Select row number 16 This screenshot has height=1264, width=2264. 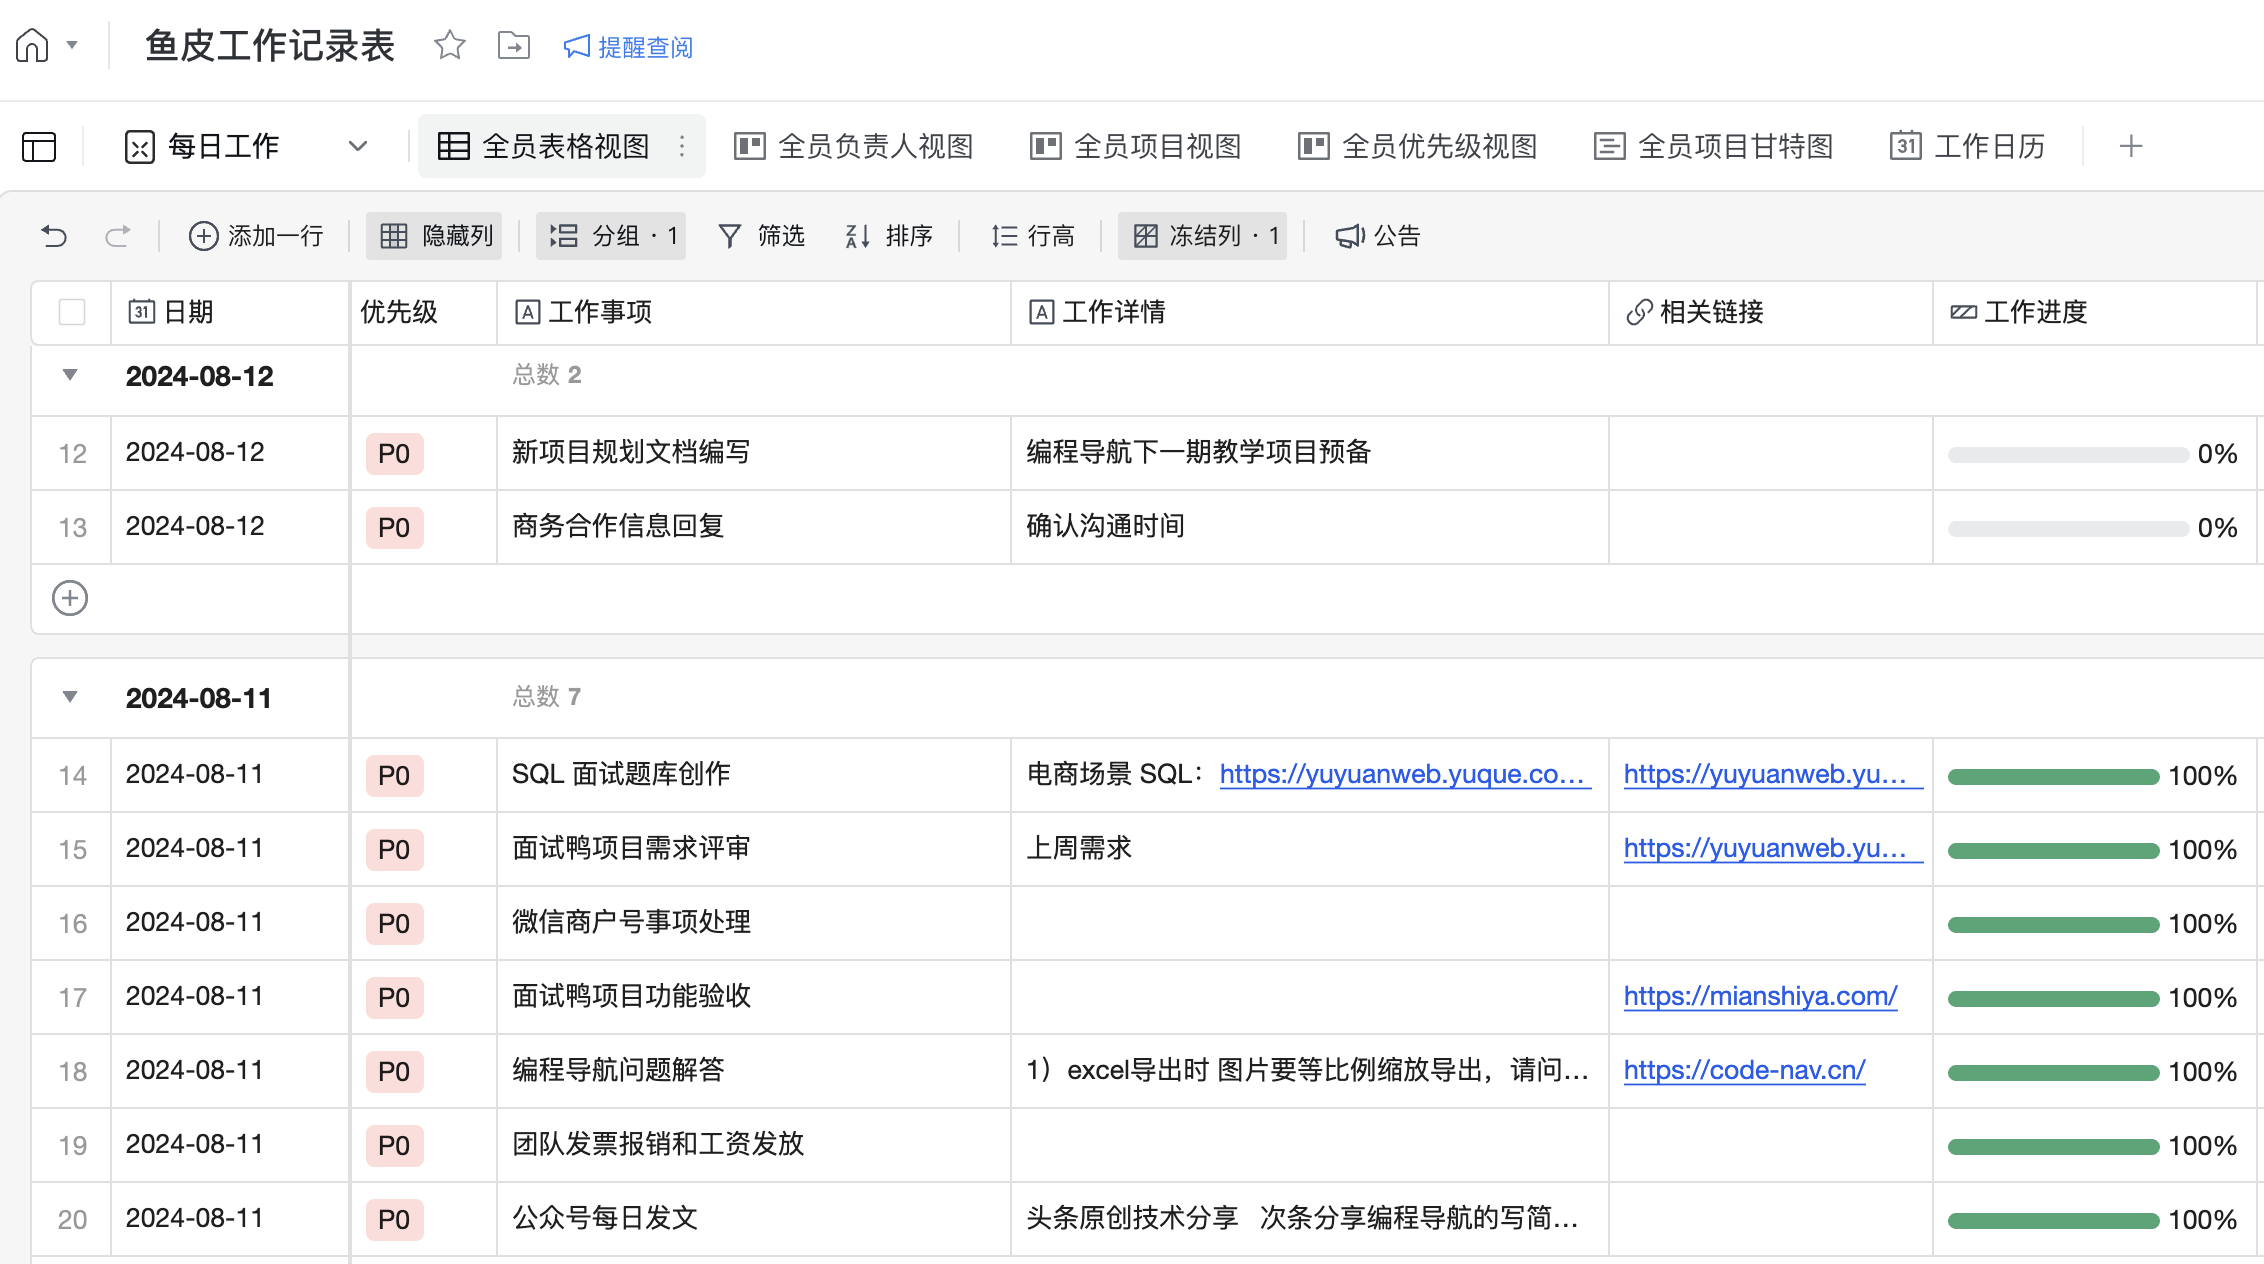(x=72, y=924)
